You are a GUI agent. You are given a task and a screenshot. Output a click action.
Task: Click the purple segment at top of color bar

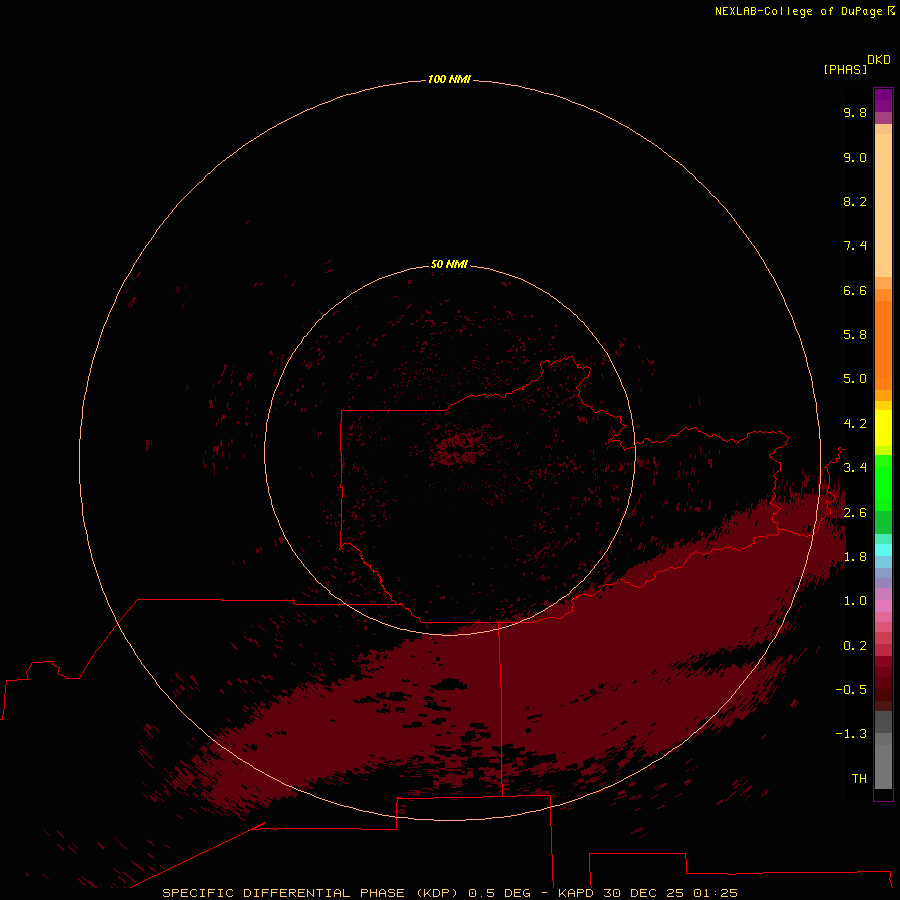click(x=883, y=101)
